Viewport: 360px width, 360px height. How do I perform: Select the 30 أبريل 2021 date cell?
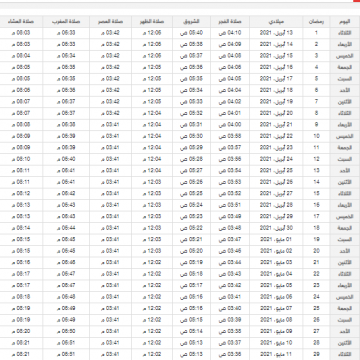(276, 228)
